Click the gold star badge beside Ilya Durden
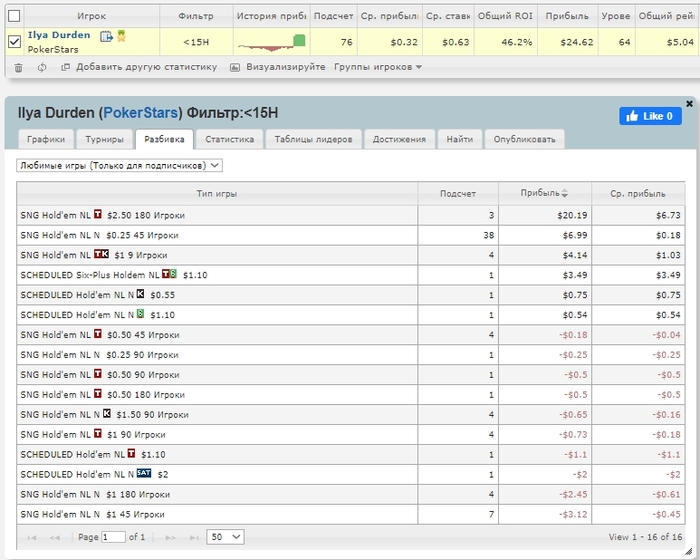Viewport: 700px width, 560px height. (x=121, y=36)
